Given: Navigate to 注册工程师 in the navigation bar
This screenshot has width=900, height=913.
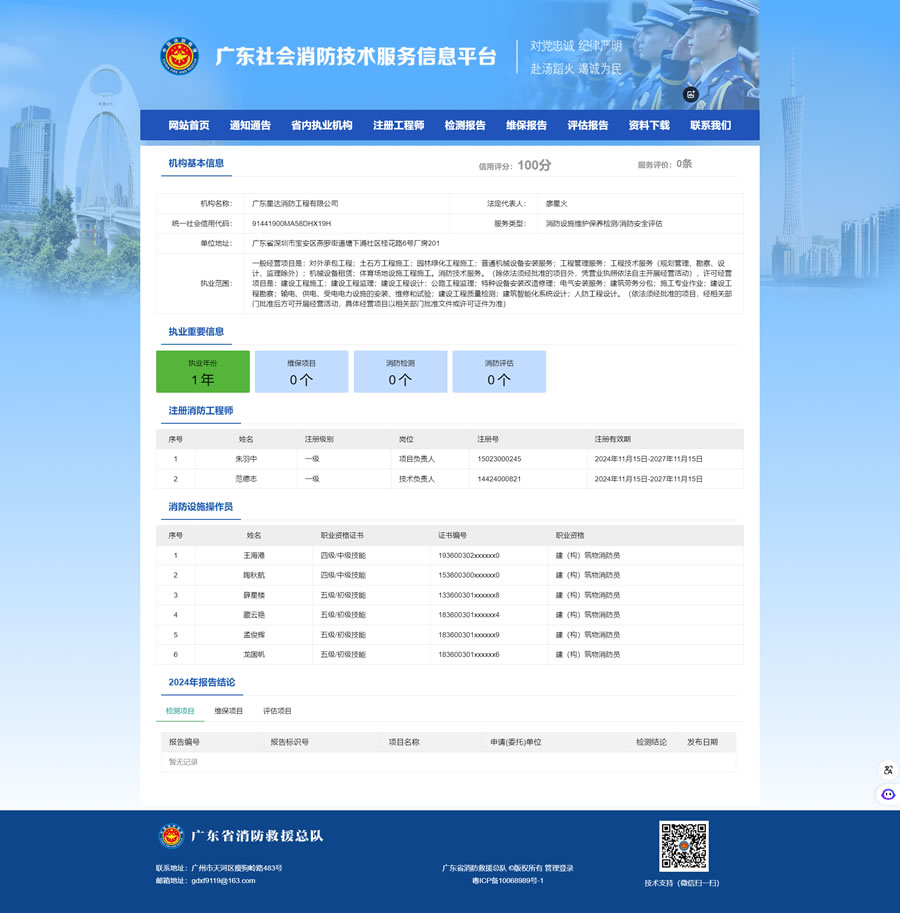Looking at the screenshot, I should [x=397, y=125].
